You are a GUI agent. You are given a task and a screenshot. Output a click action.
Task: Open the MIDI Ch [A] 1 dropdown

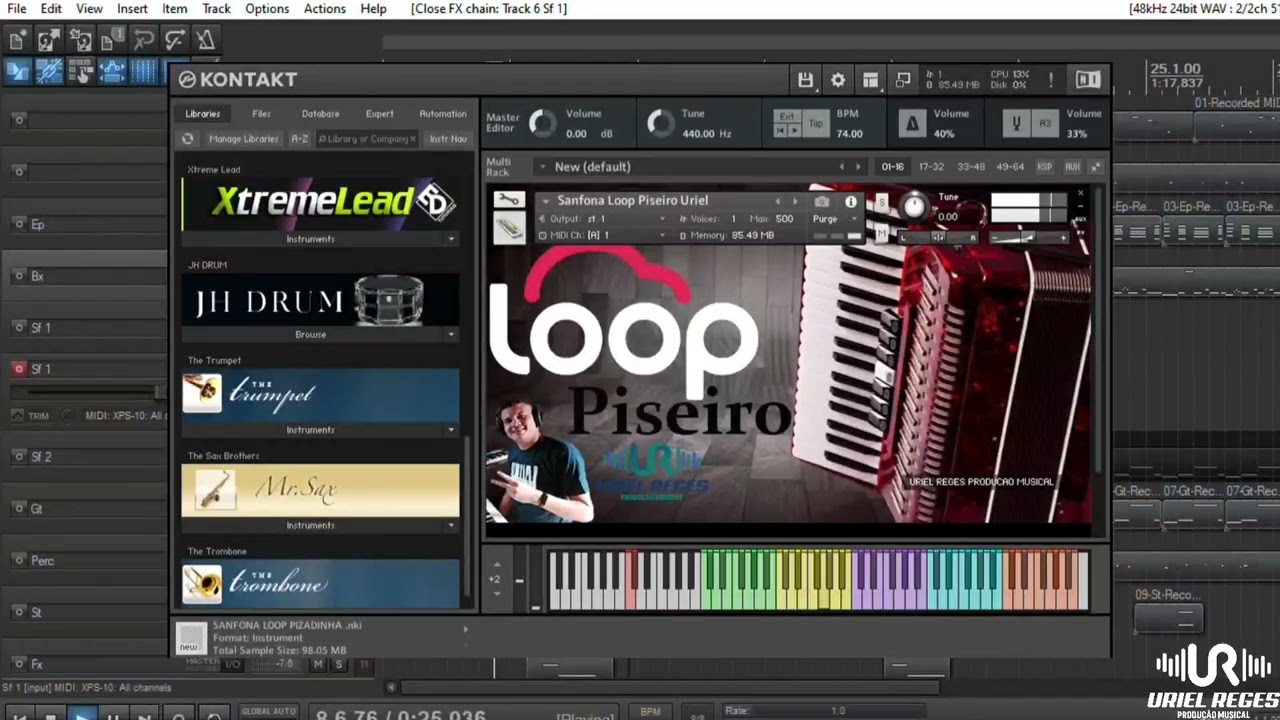(661, 235)
